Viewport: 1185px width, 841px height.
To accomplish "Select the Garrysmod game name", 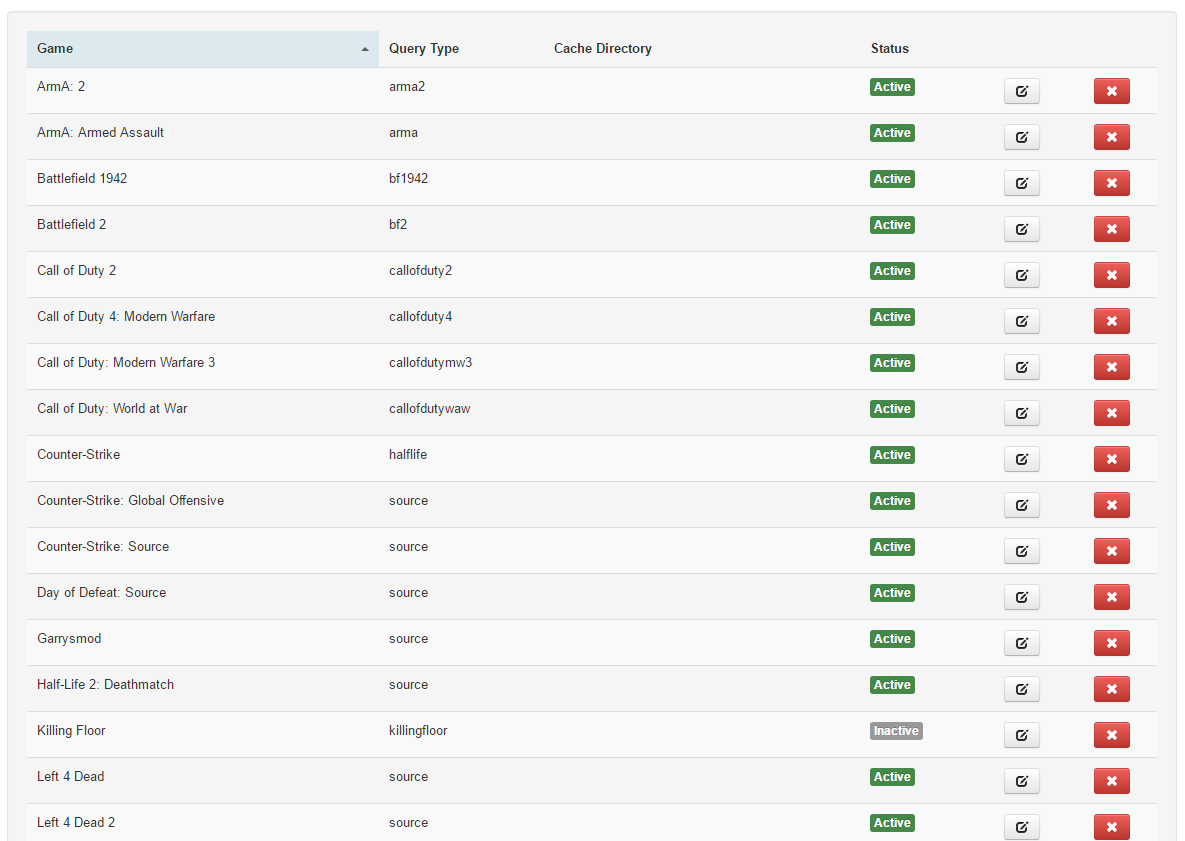I will [x=69, y=639].
